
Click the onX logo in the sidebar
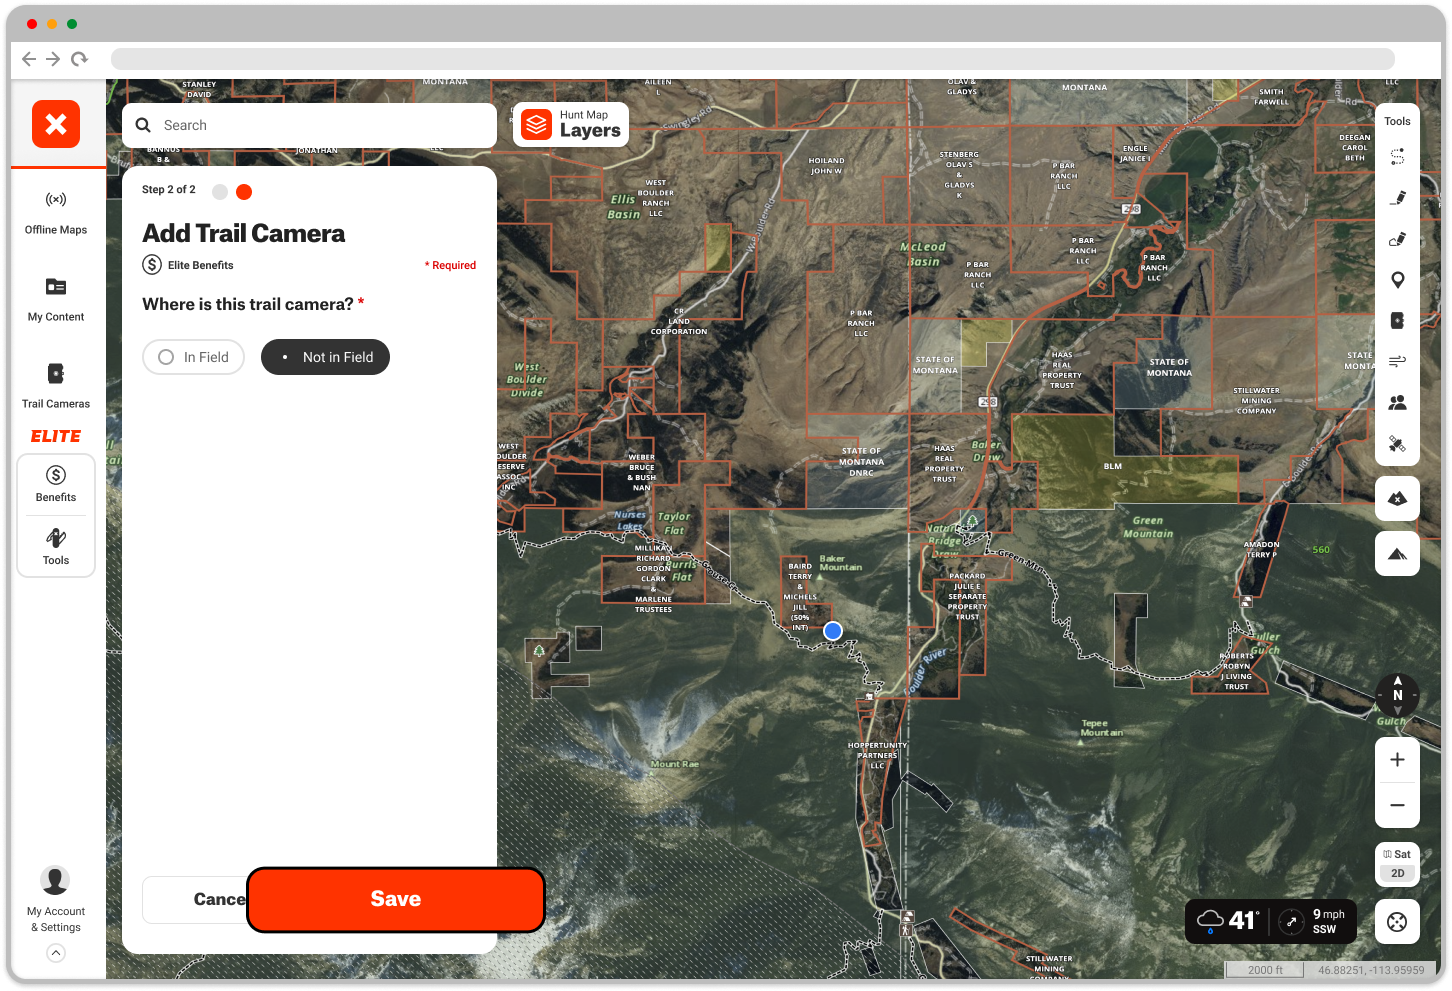click(56, 124)
